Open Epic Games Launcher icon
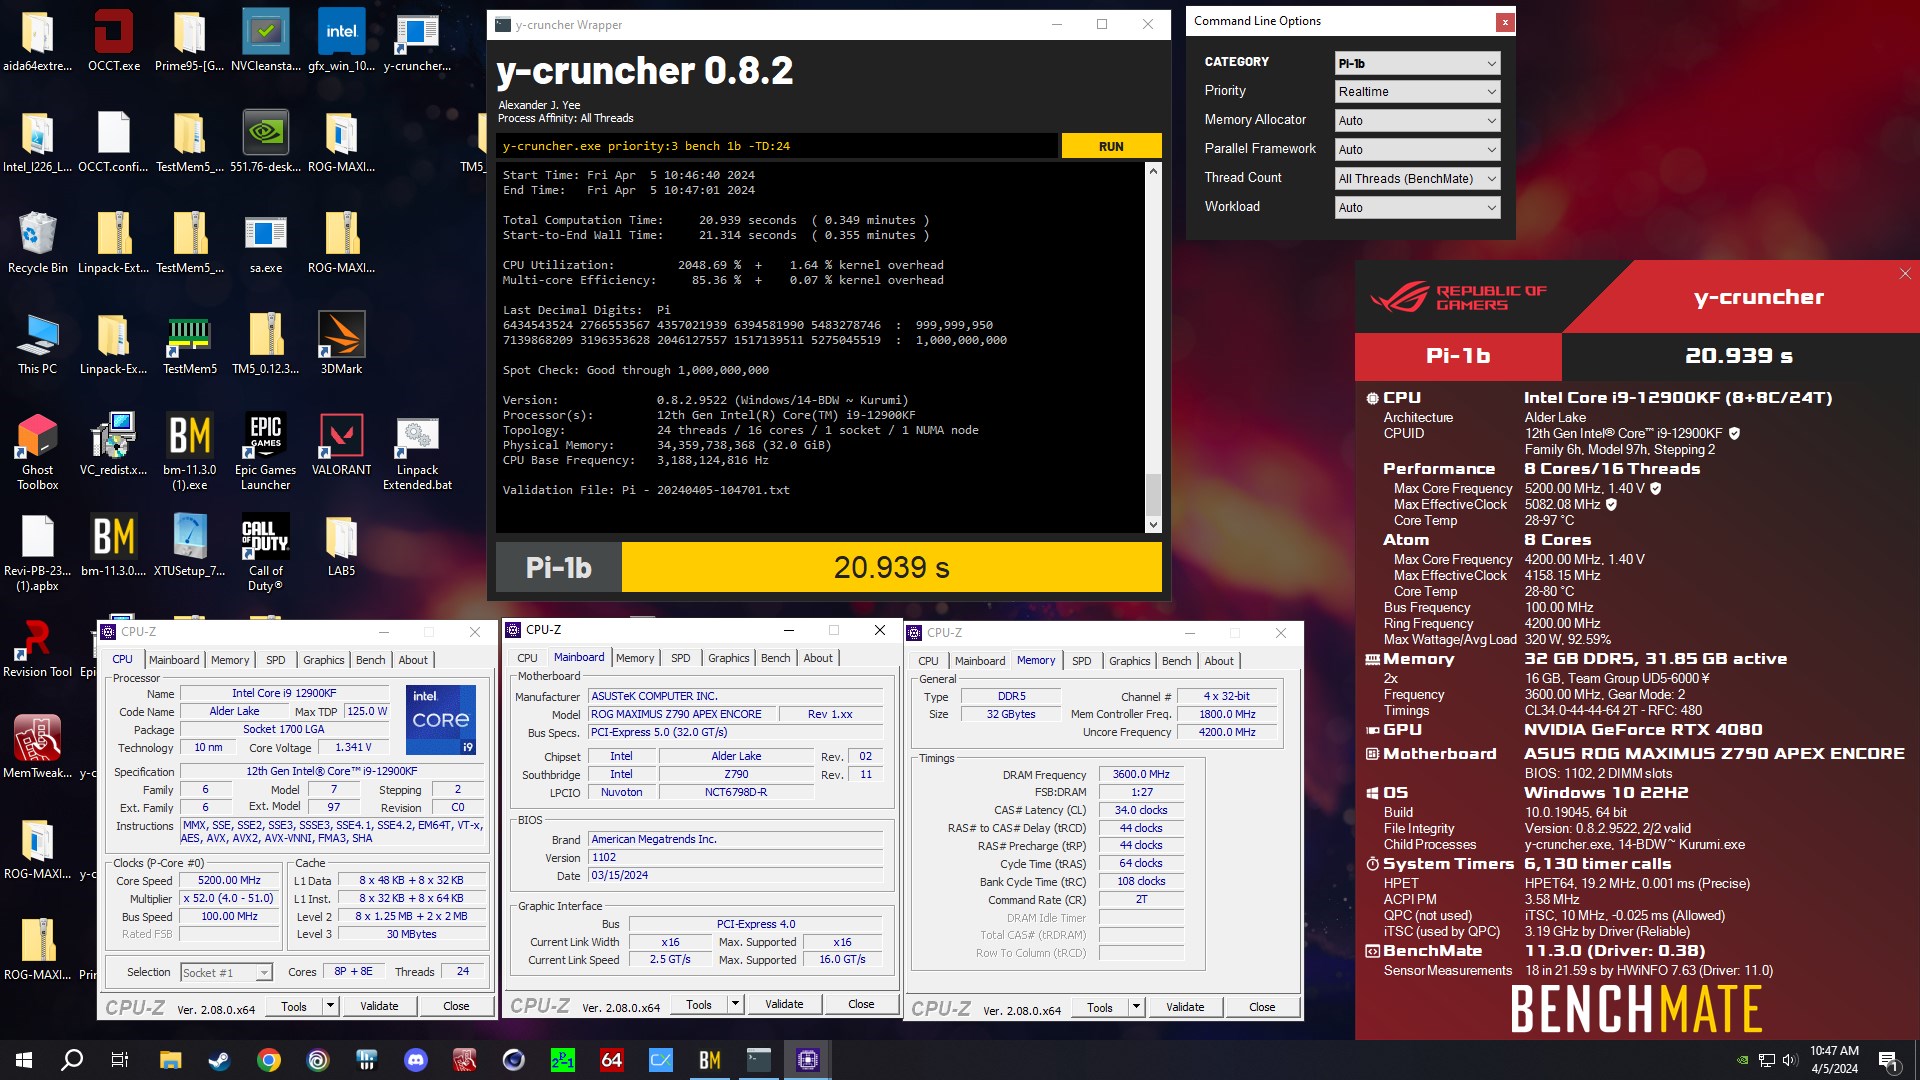The width and height of the screenshot is (1920, 1080). [265, 452]
